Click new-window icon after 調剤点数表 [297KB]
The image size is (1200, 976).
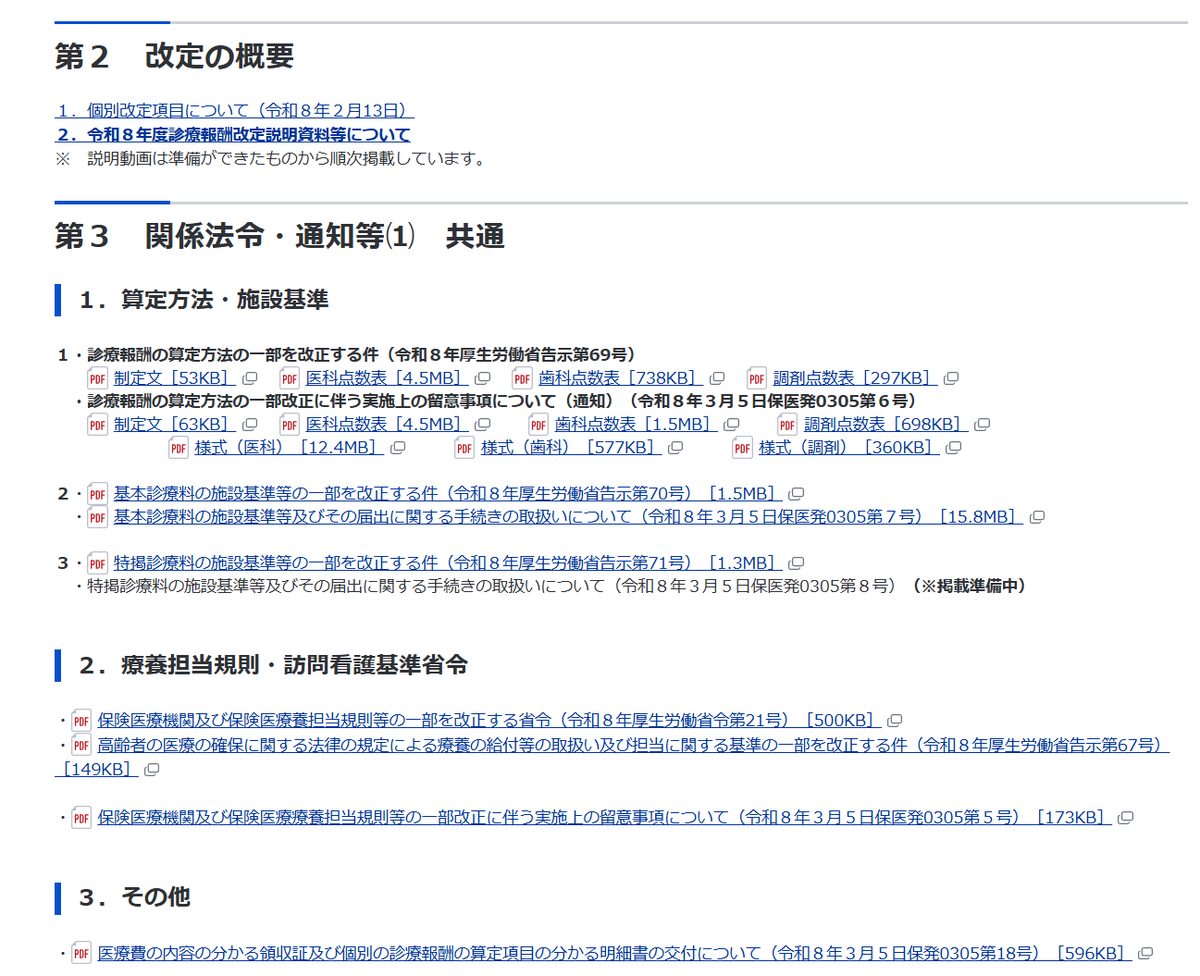(951, 379)
